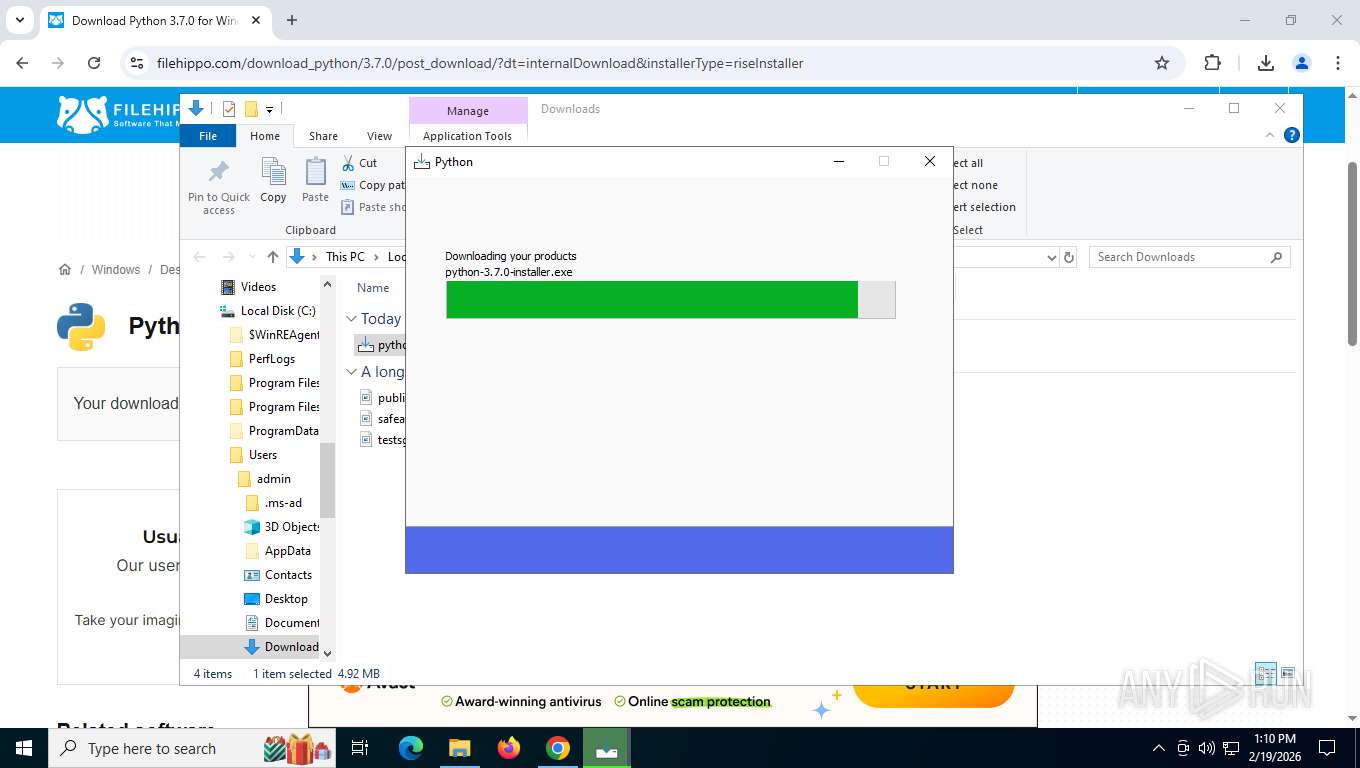Select Desktop in navigation tree
This screenshot has height=768, width=1360.
286,599
